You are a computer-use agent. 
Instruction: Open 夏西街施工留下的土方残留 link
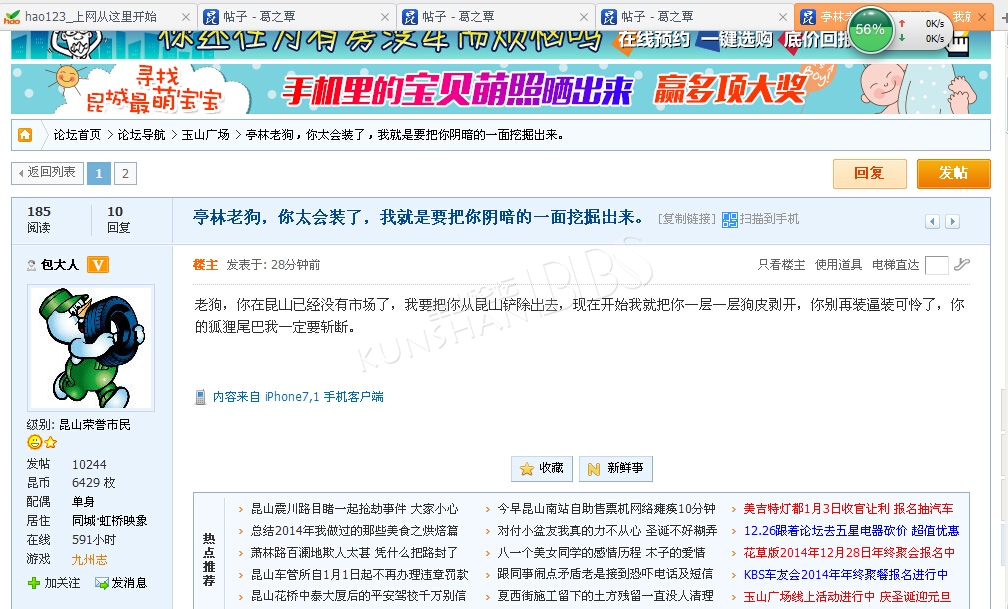coord(605,596)
